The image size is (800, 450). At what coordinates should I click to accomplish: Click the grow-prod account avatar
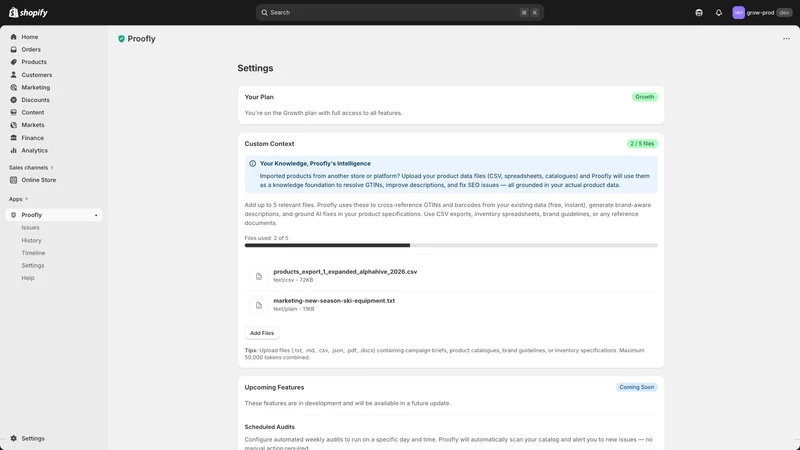tap(738, 13)
